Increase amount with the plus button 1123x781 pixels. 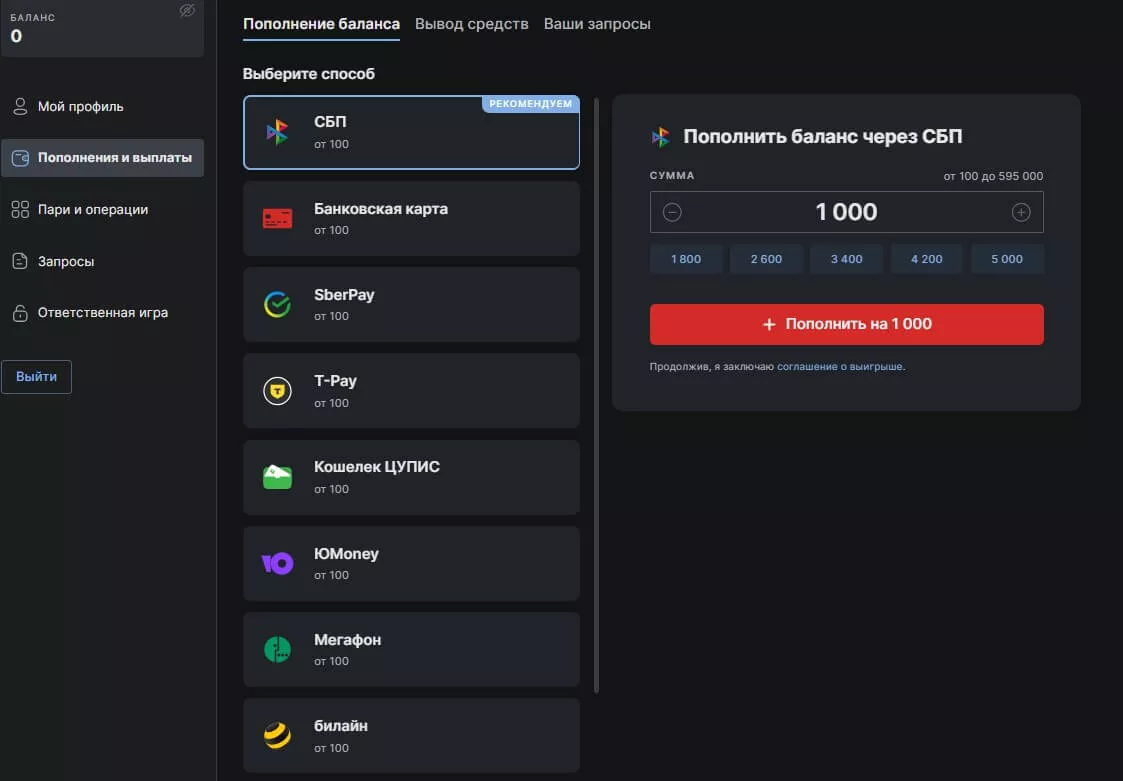point(1021,212)
